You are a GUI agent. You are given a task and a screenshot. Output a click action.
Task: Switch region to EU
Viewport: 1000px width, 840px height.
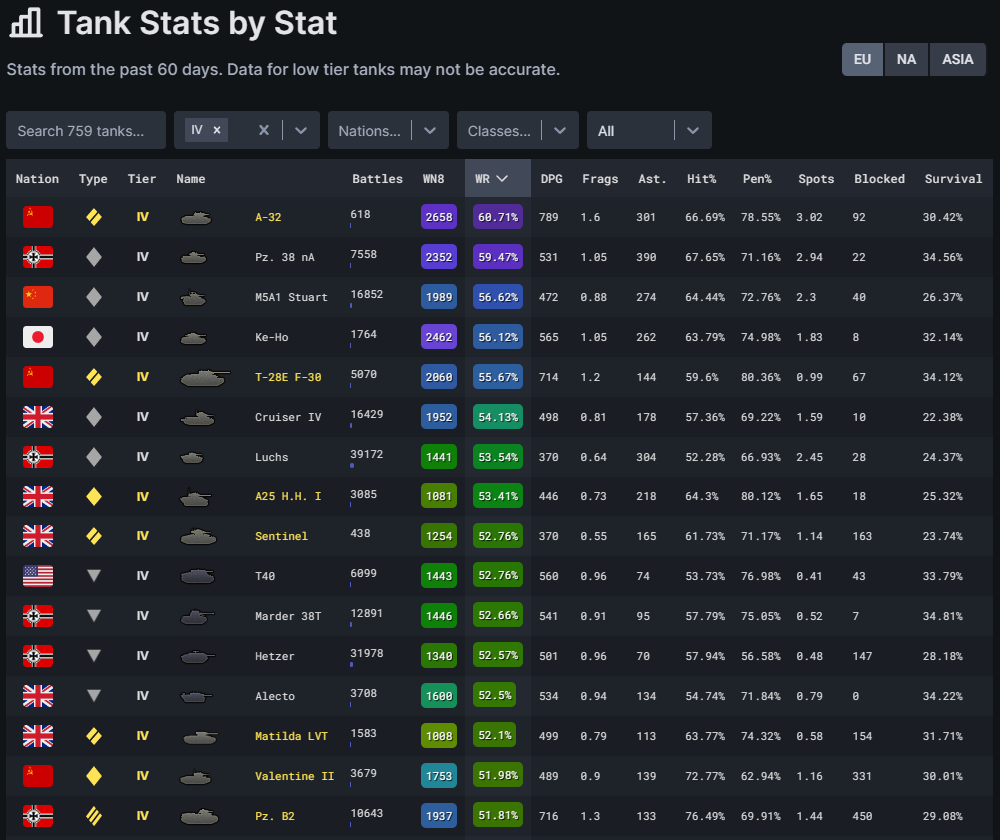[x=862, y=59]
